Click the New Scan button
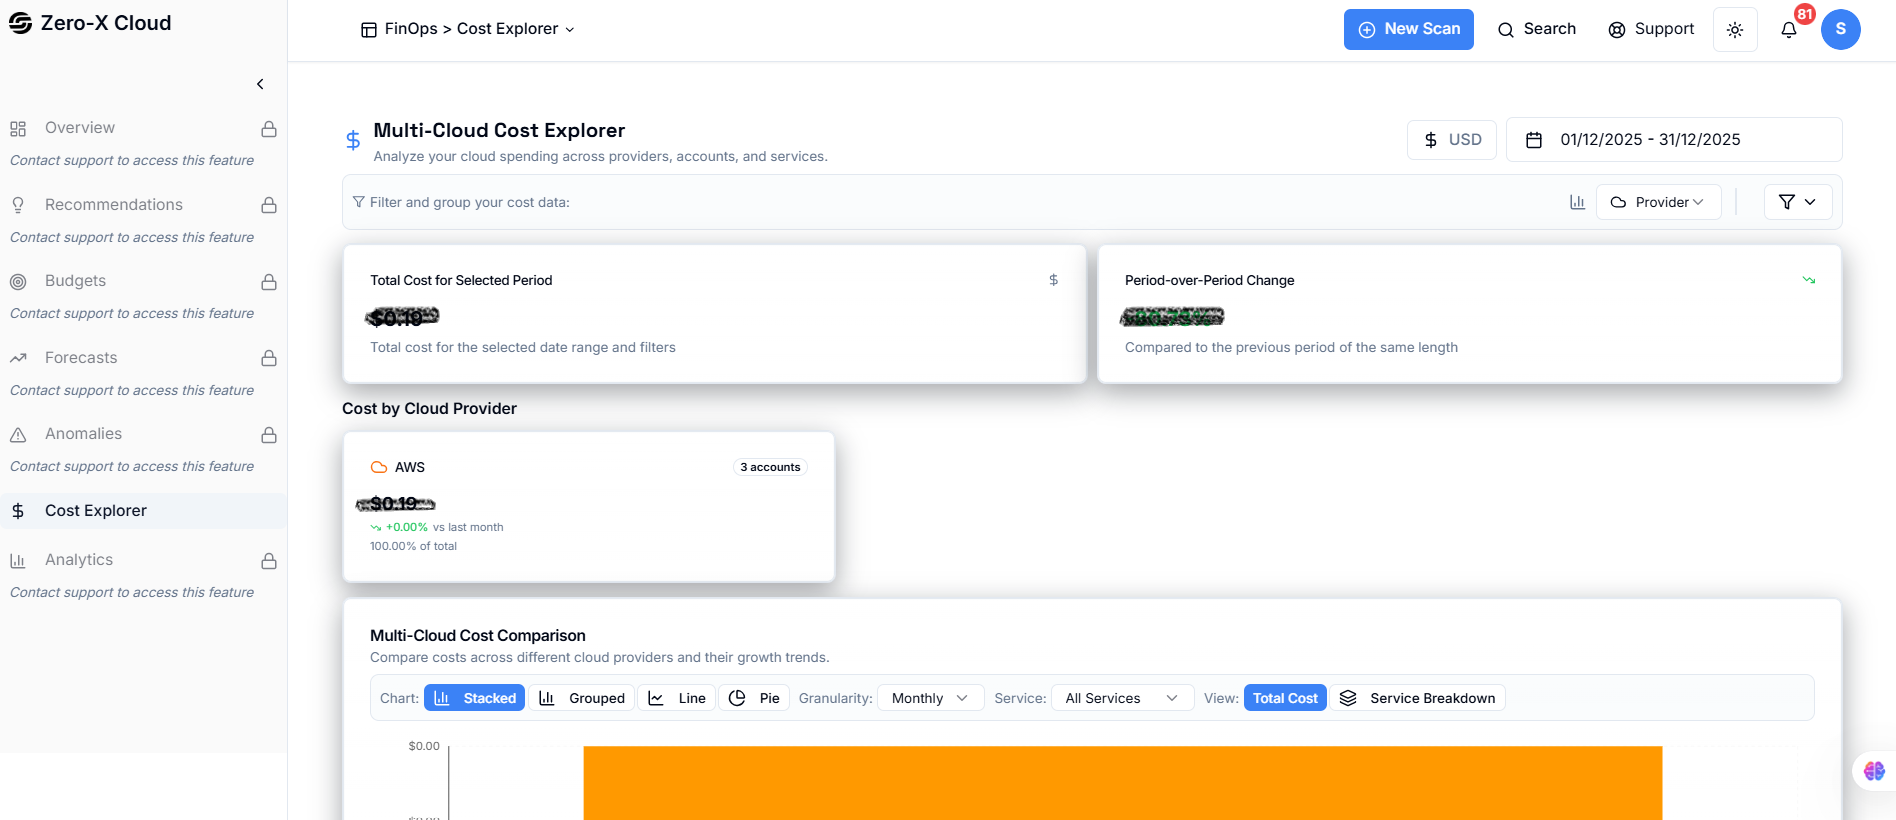The image size is (1896, 820). pos(1408,29)
